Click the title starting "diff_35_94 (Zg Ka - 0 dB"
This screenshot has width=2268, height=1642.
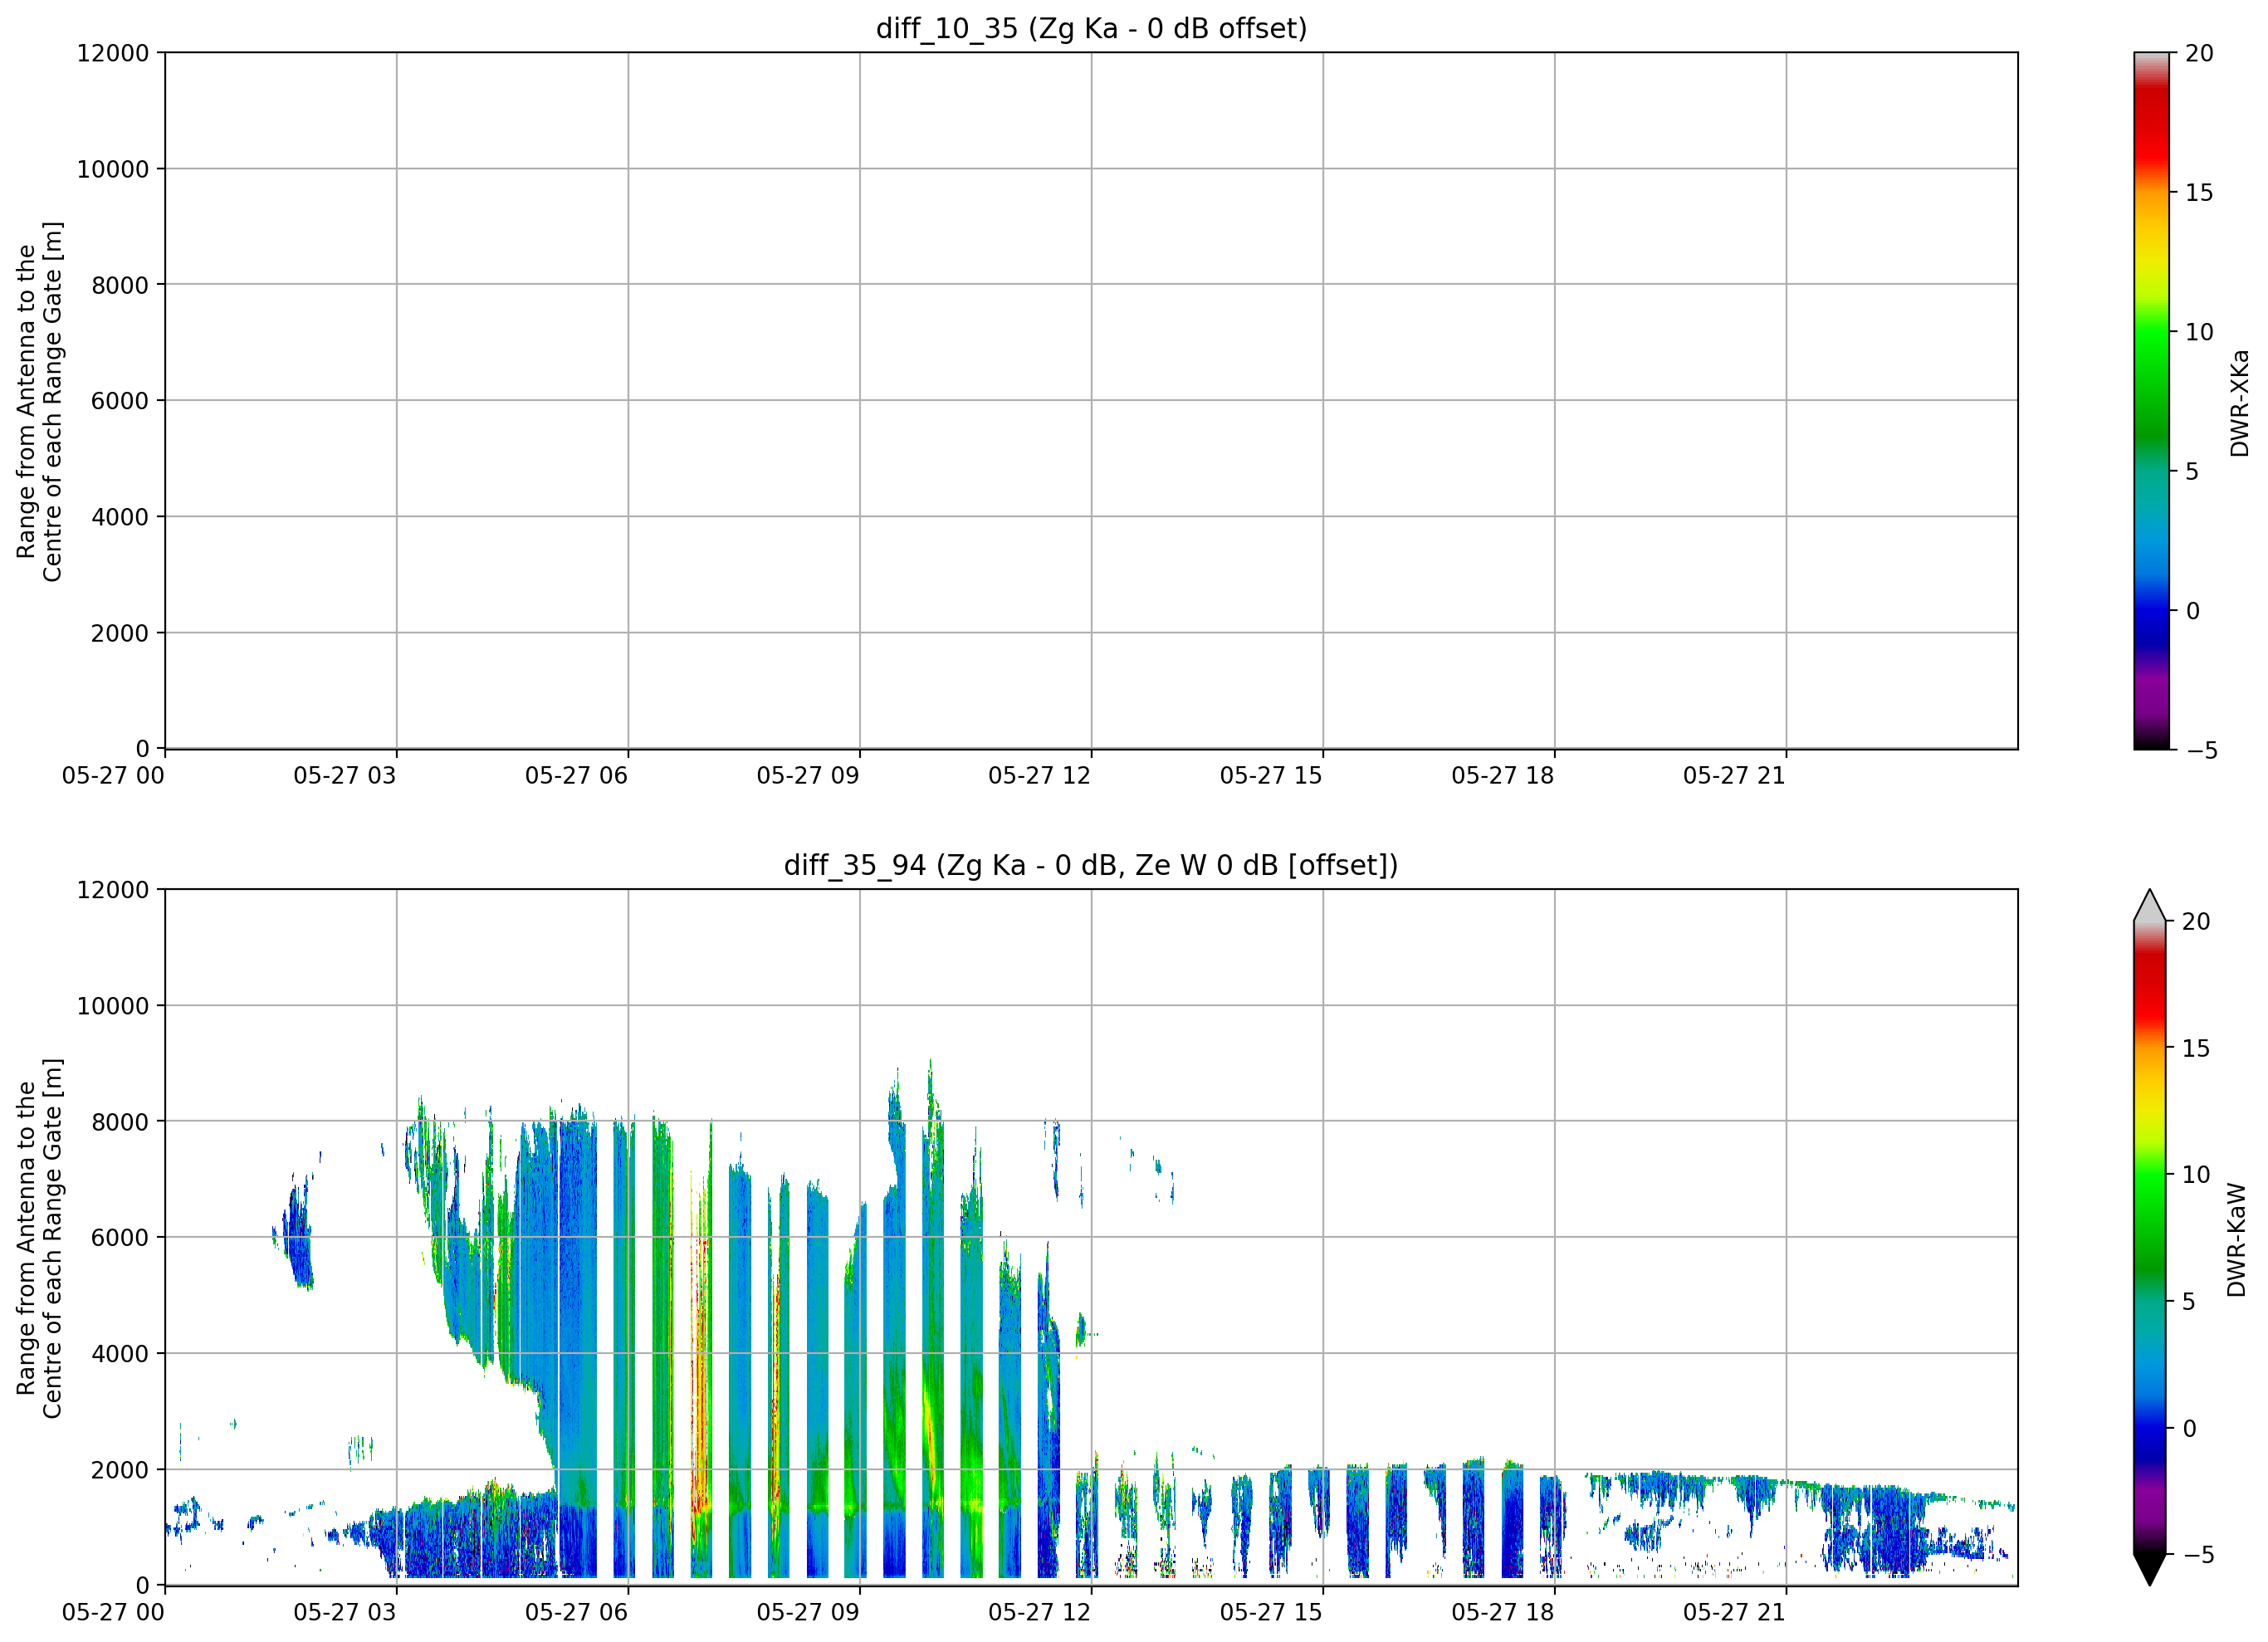1091,865
